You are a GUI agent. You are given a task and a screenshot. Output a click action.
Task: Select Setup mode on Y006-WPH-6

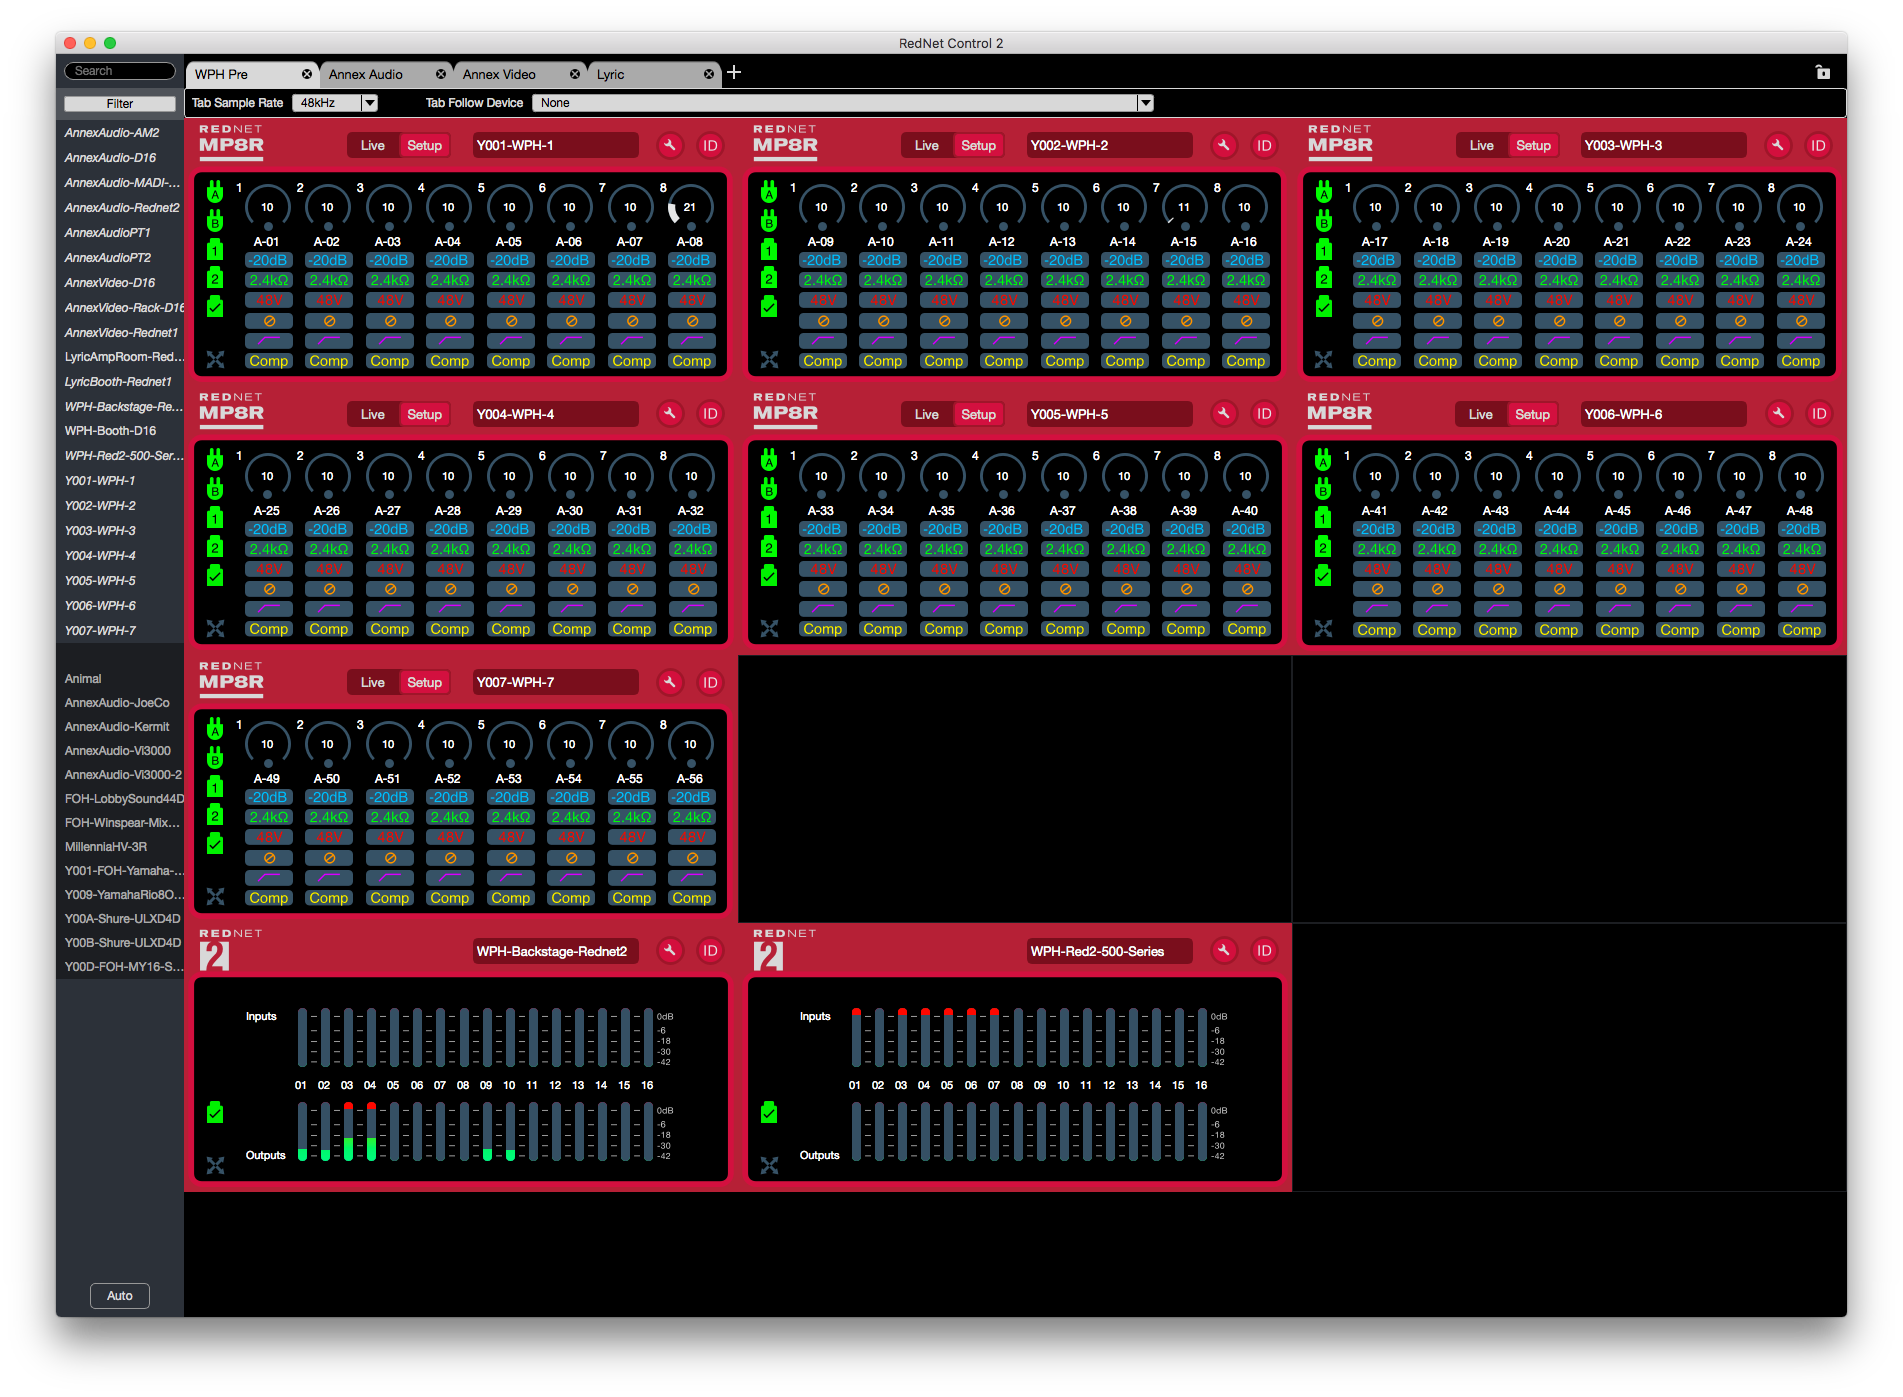(1532, 414)
